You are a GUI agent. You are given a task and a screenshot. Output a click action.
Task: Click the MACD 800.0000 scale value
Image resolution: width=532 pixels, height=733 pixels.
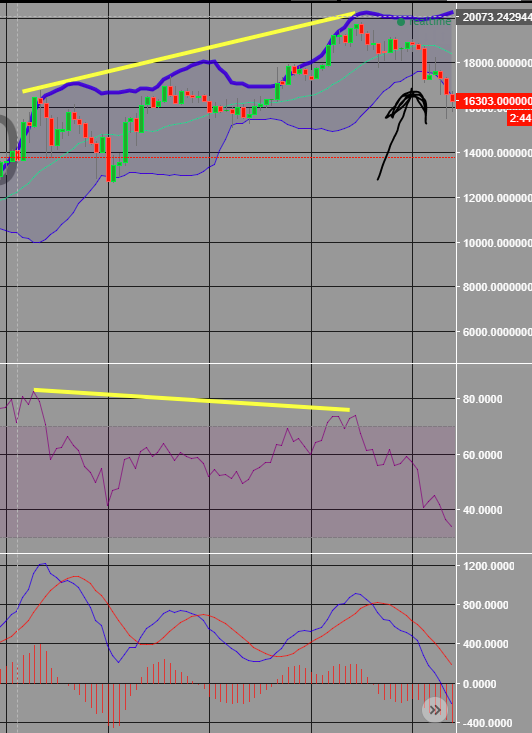[x=485, y=605]
